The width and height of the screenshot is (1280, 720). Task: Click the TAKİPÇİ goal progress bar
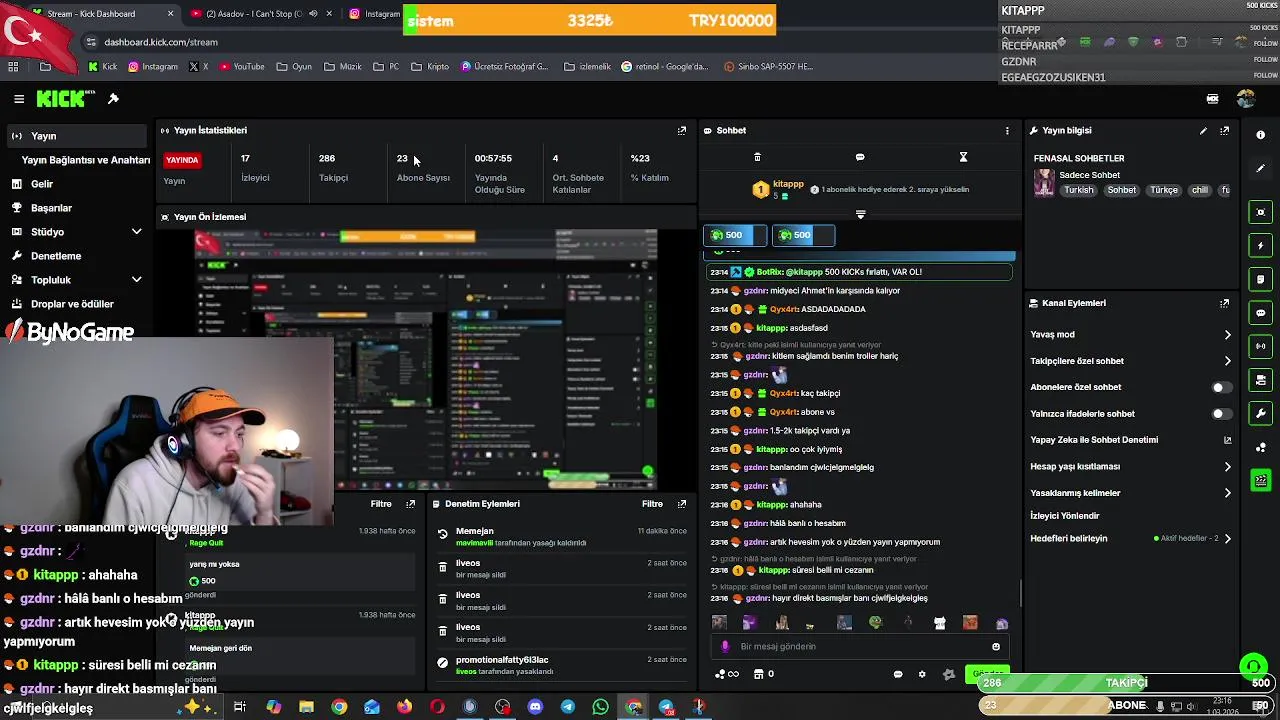tap(1126, 683)
